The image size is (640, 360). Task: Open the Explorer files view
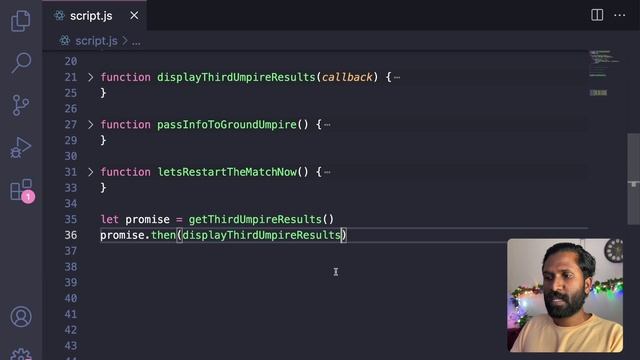click(20, 20)
